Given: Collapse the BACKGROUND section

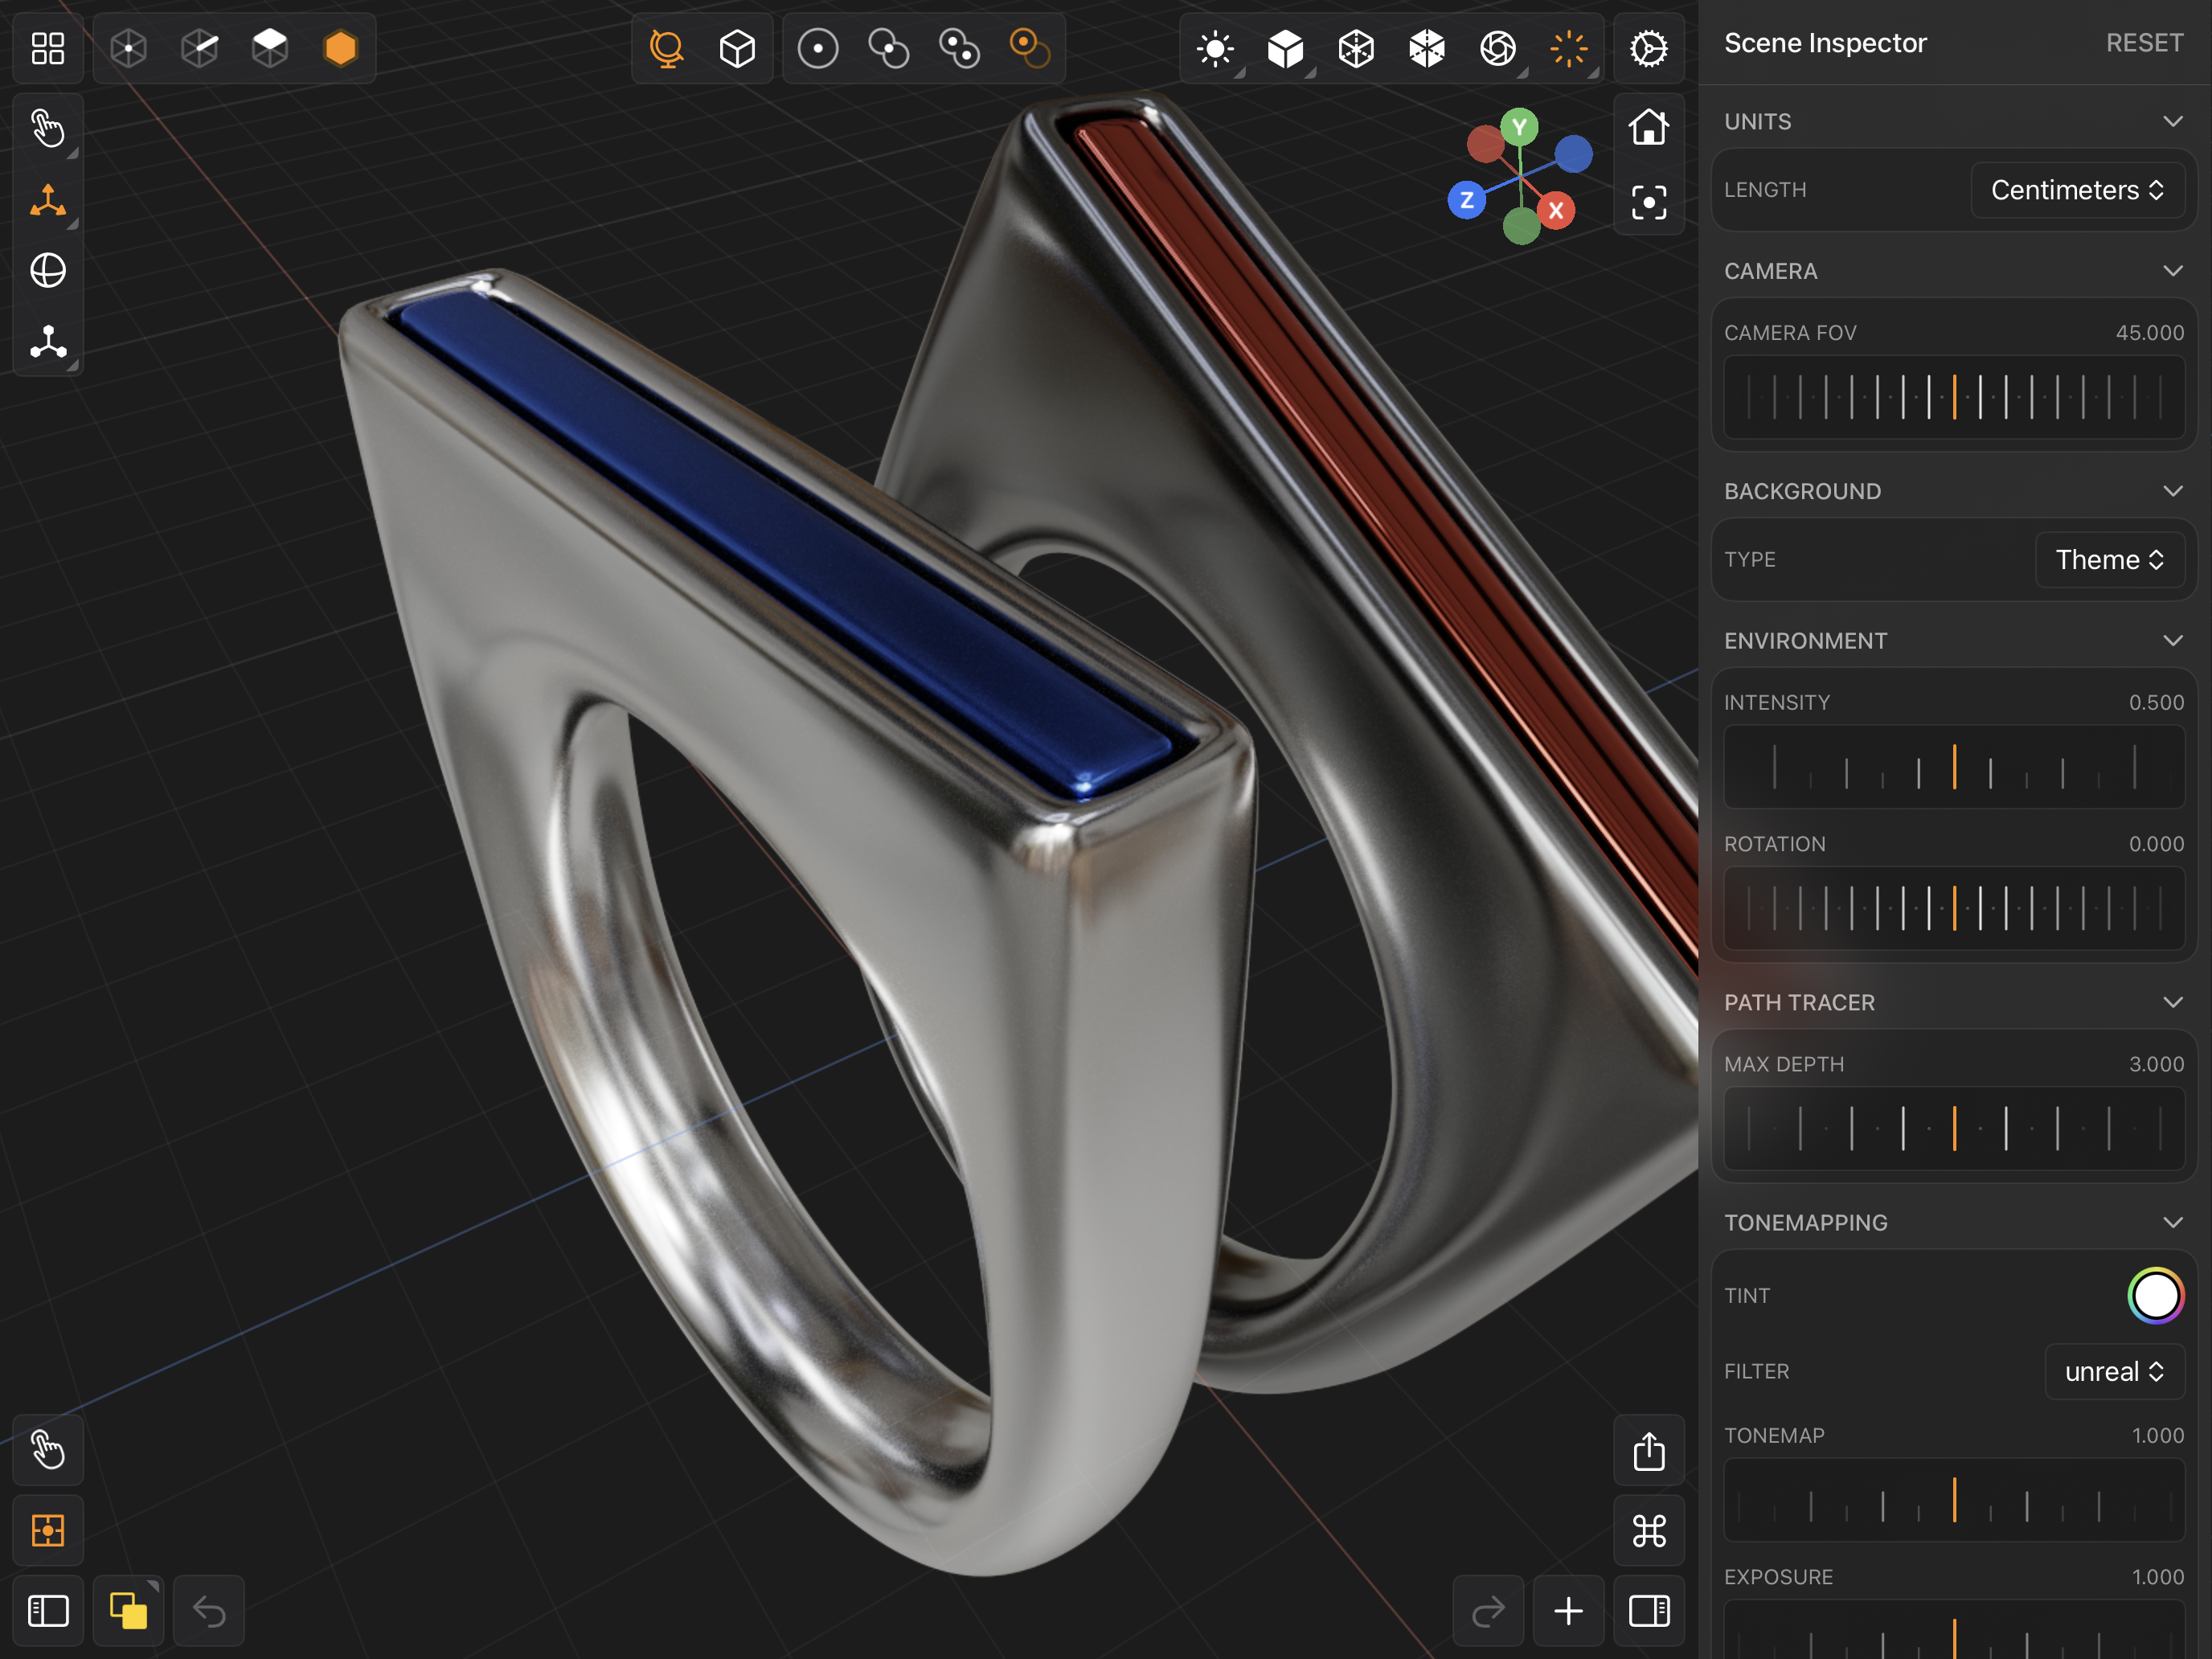Looking at the screenshot, I should [2172, 491].
